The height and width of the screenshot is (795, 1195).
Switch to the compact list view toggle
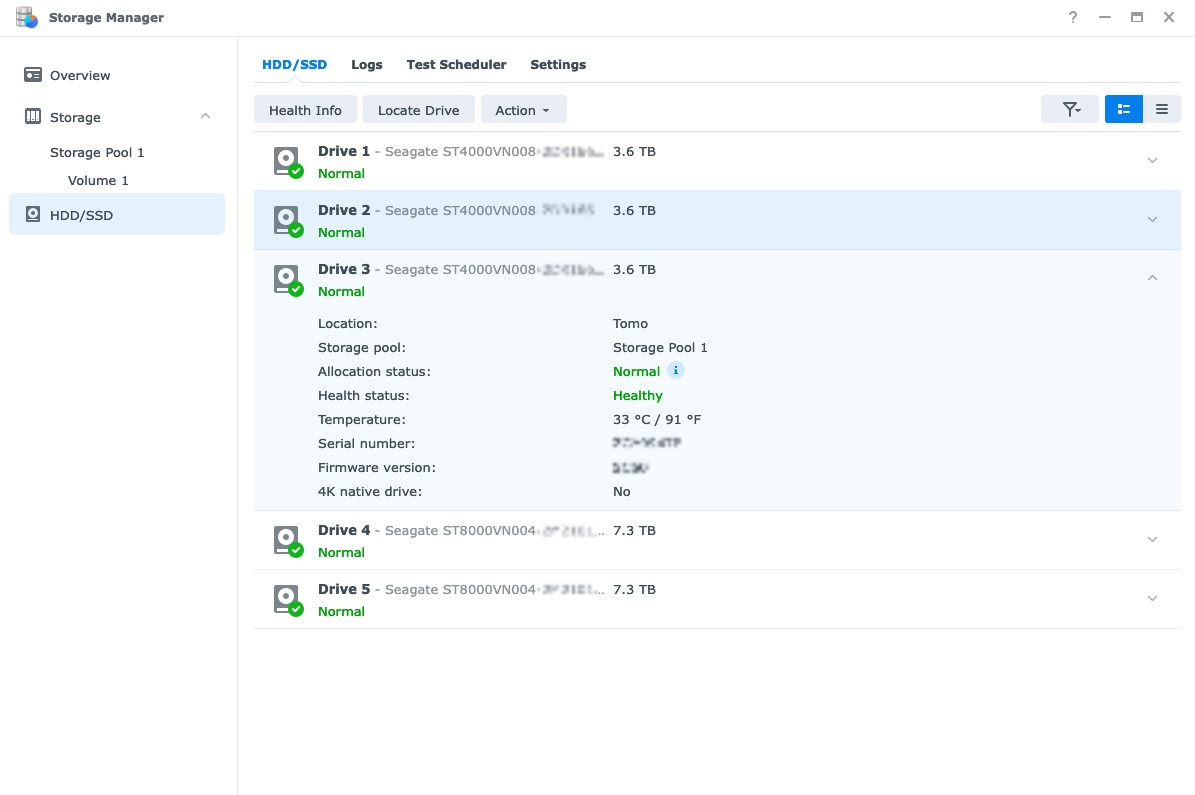pyautogui.click(x=1162, y=109)
